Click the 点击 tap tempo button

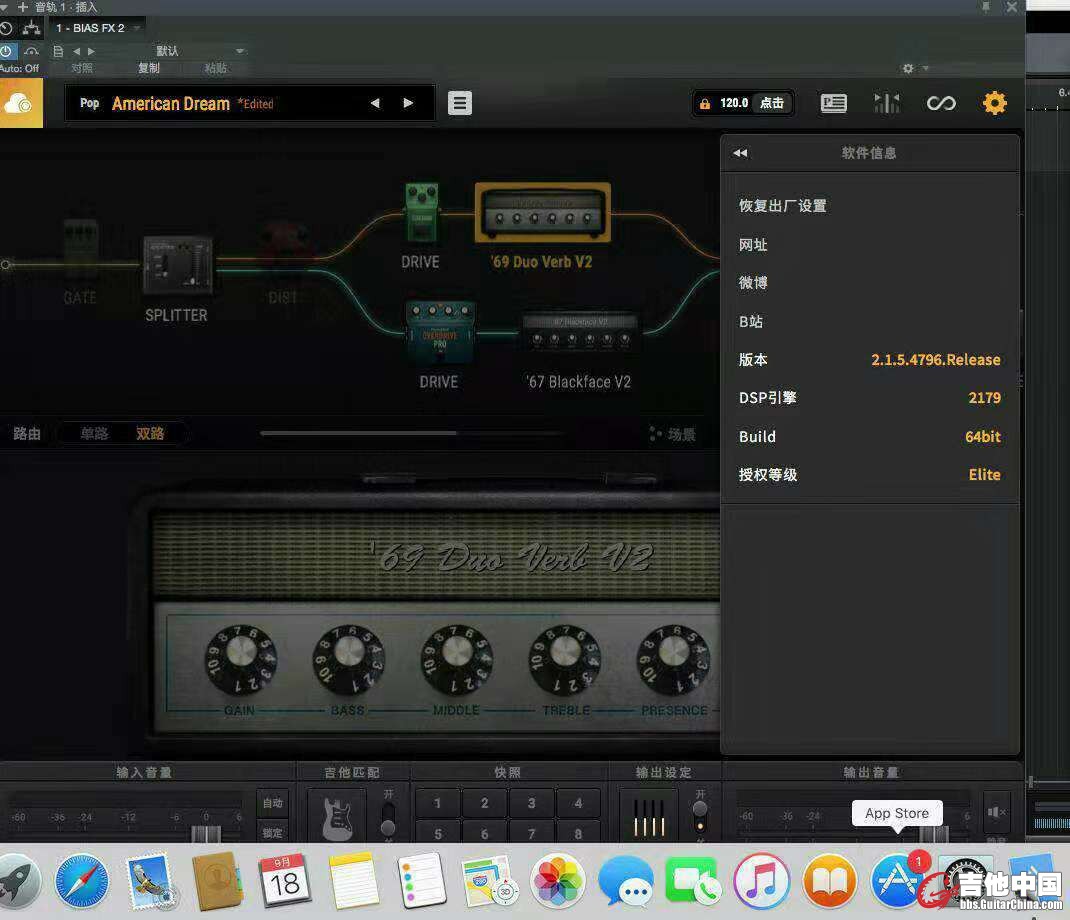click(x=772, y=103)
